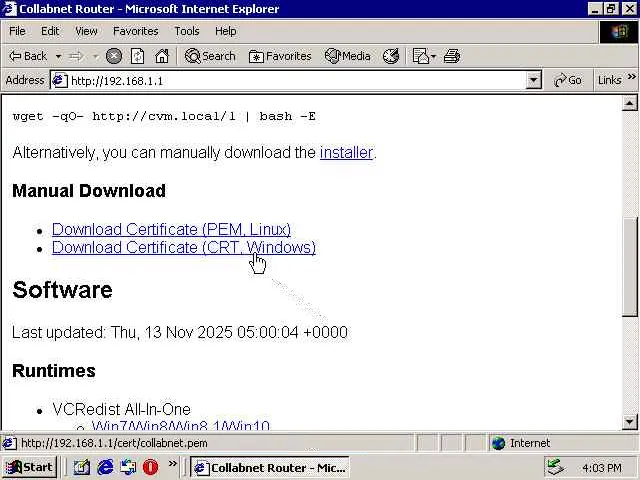Open Download Certificate (CRT, Windows) link

pos(184,247)
